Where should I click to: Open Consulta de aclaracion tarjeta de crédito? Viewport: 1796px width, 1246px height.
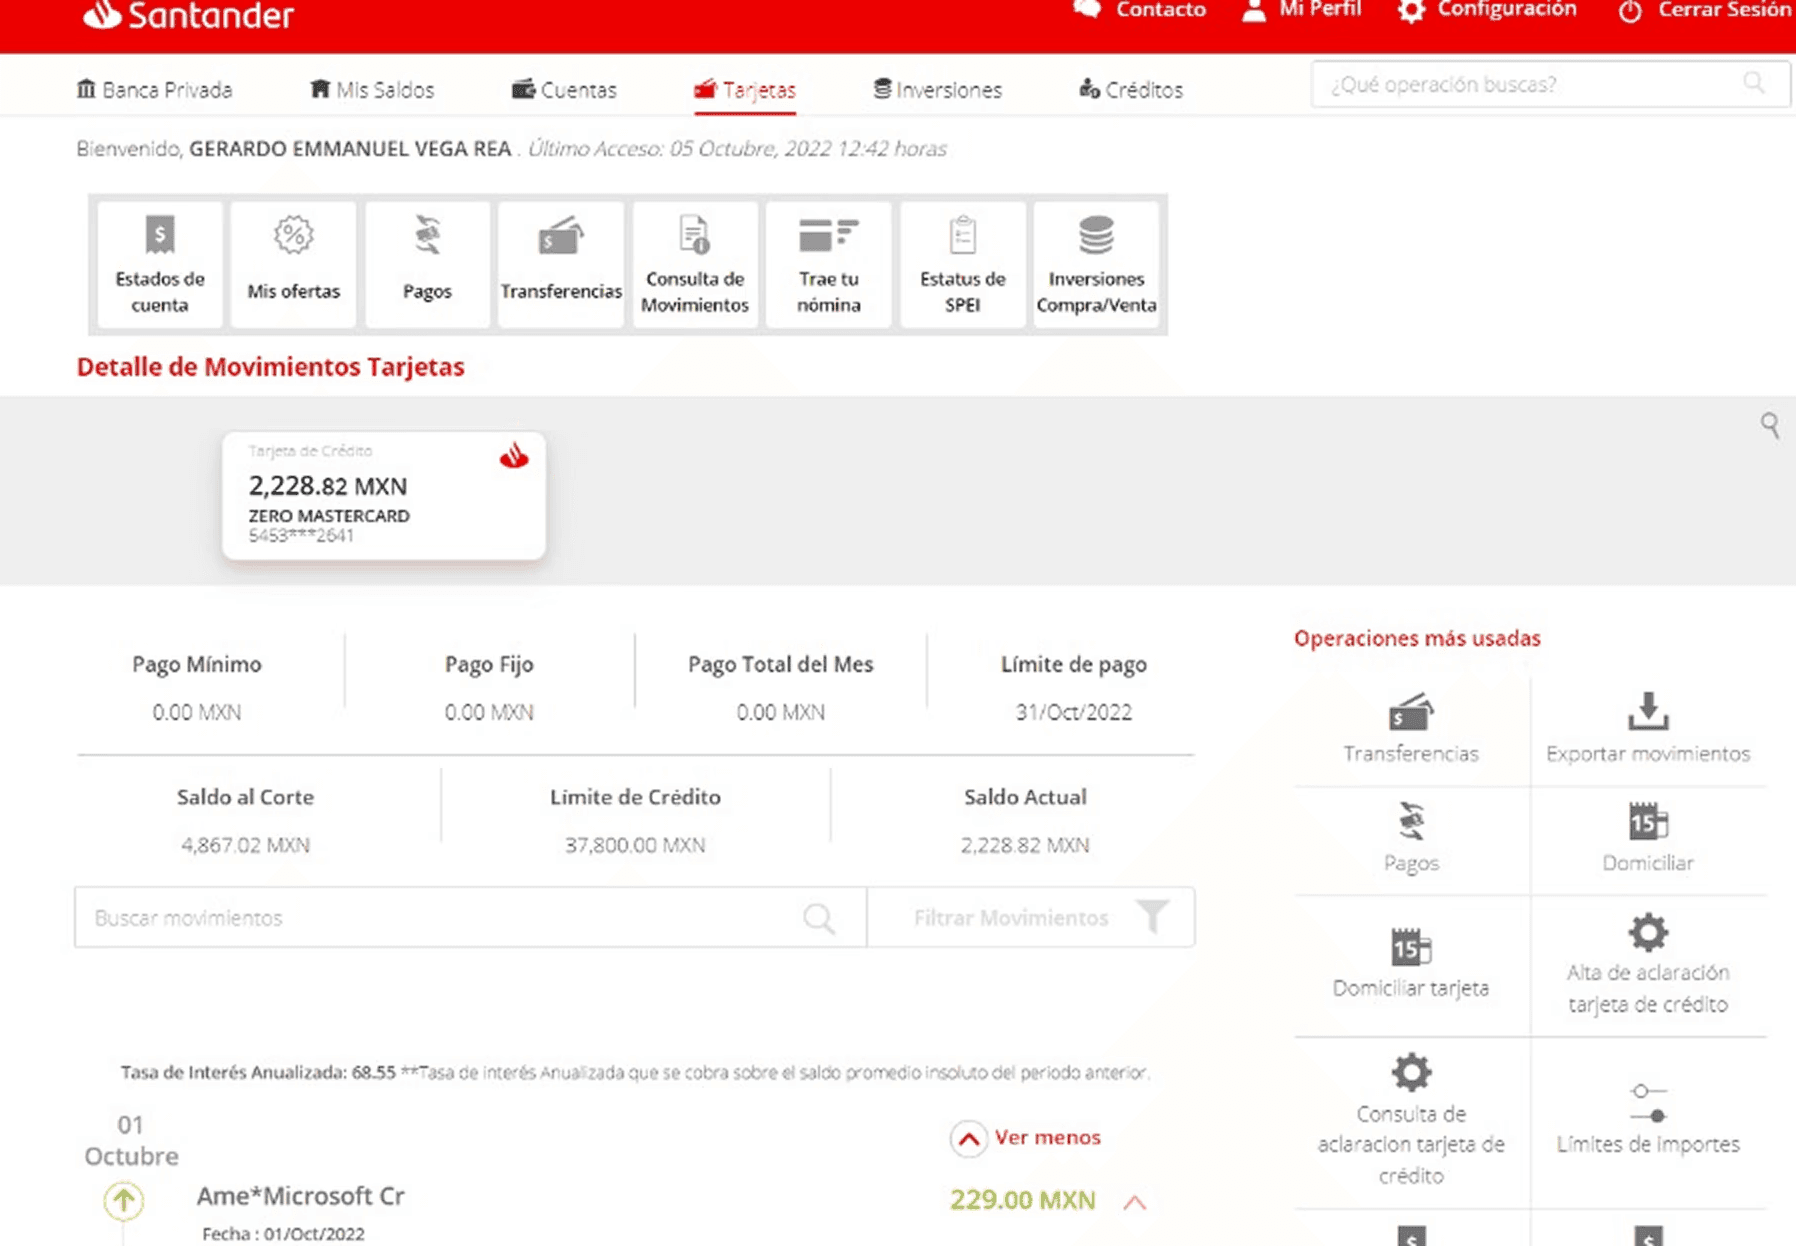pyautogui.click(x=1411, y=1119)
